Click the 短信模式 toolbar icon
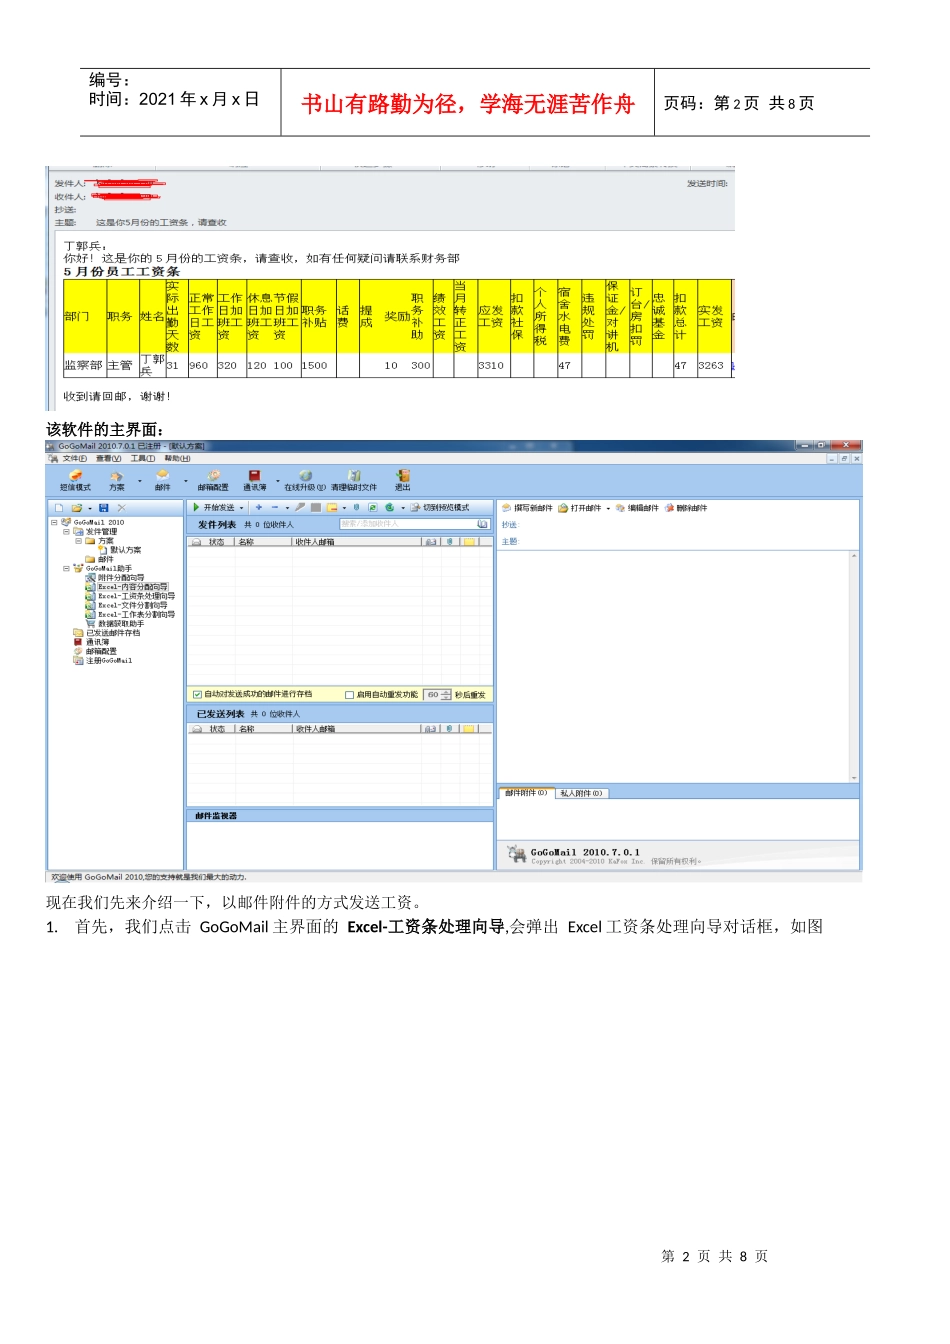 pyautogui.click(x=75, y=481)
